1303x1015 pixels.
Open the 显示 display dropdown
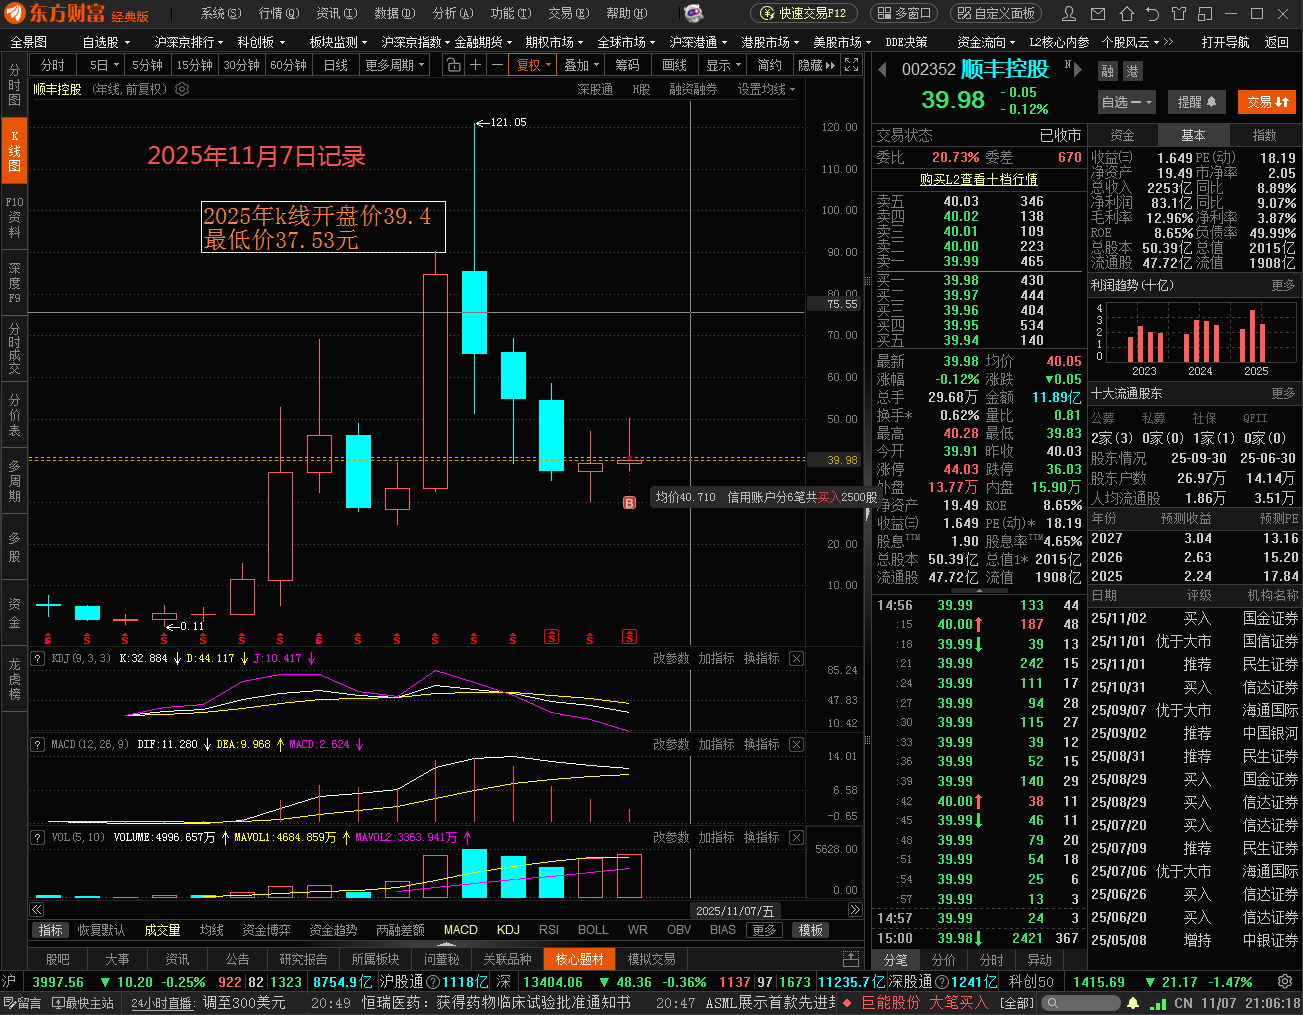click(724, 65)
